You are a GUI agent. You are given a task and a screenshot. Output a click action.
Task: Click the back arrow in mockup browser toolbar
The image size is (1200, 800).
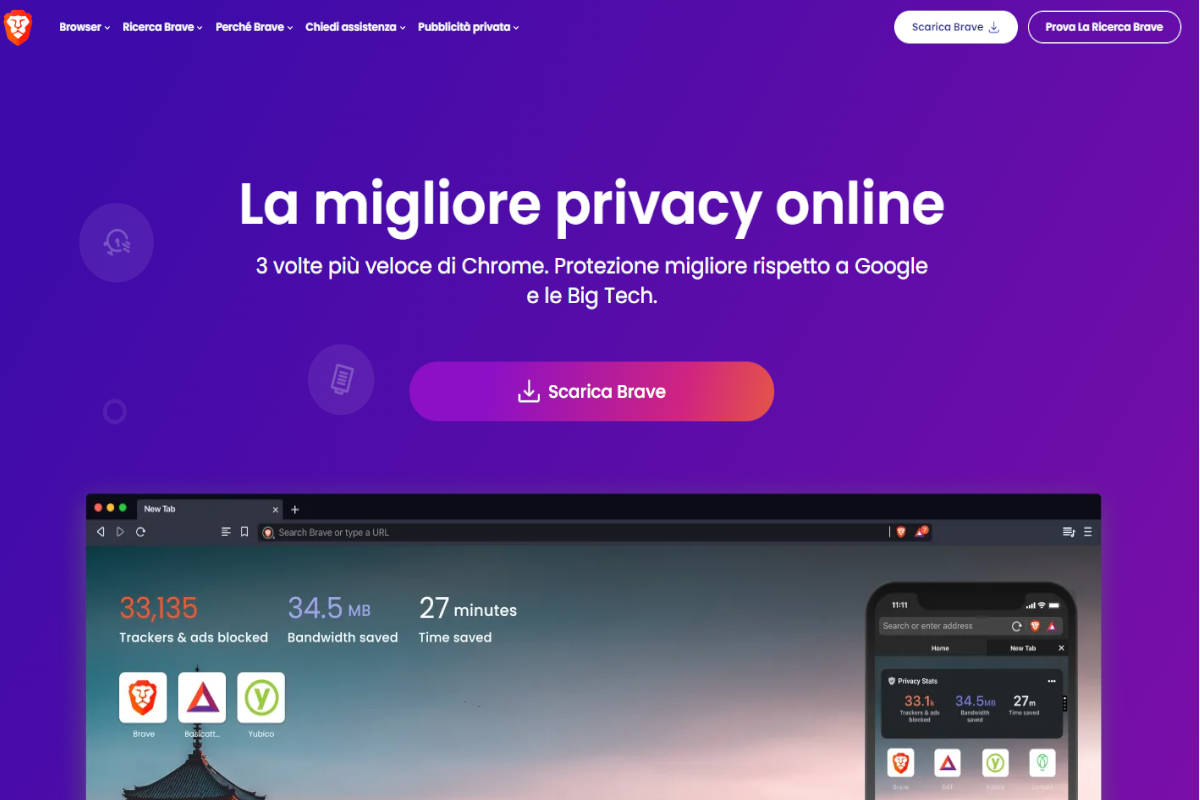tap(100, 532)
